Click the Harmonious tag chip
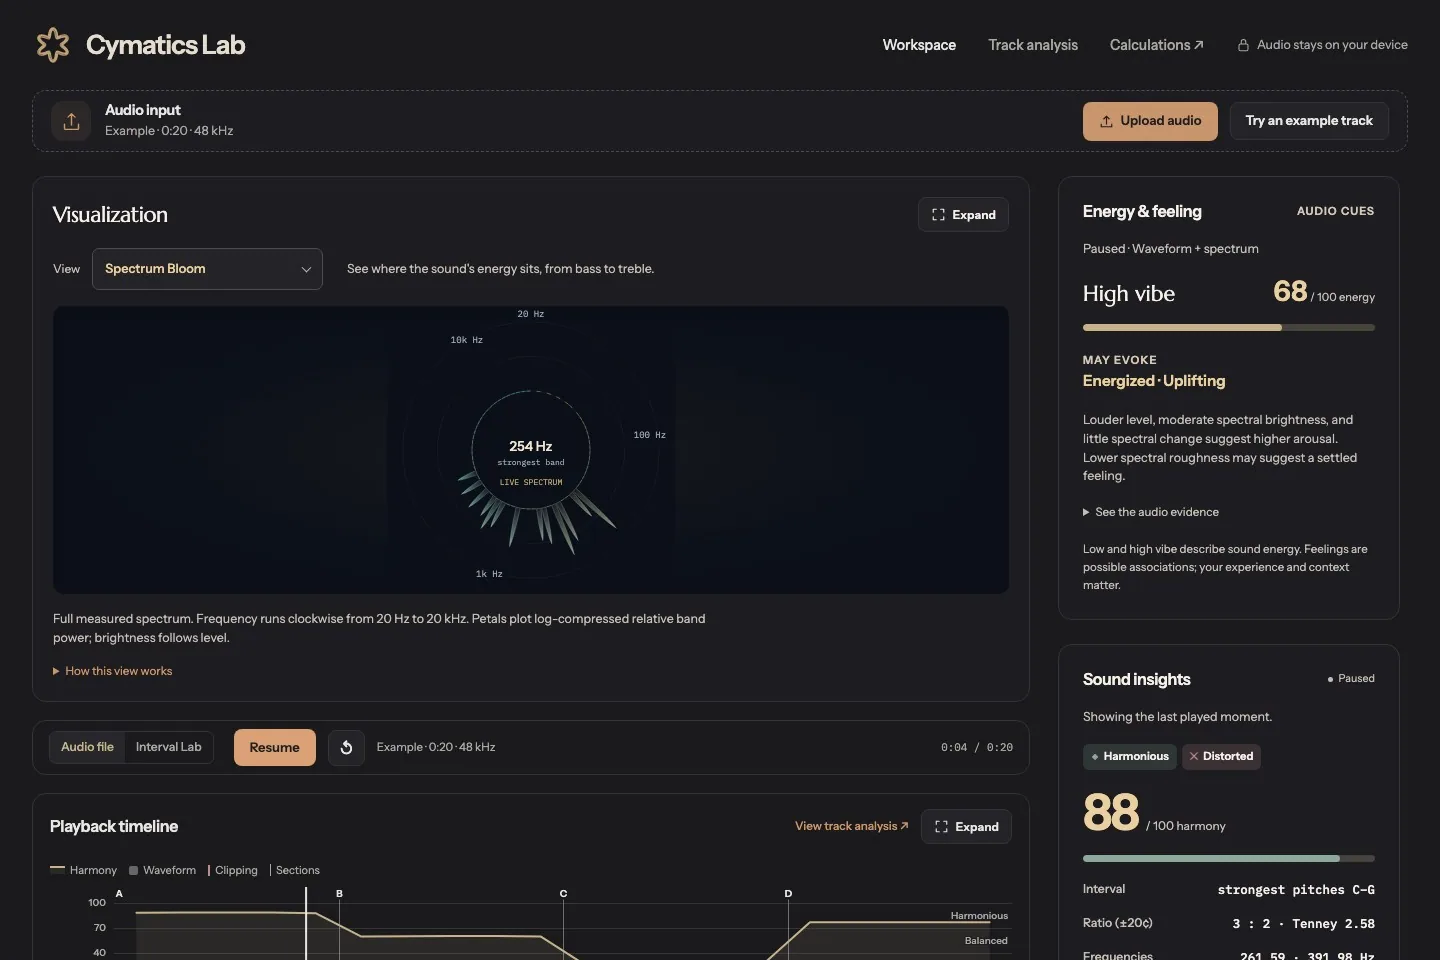 [x=1129, y=756]
